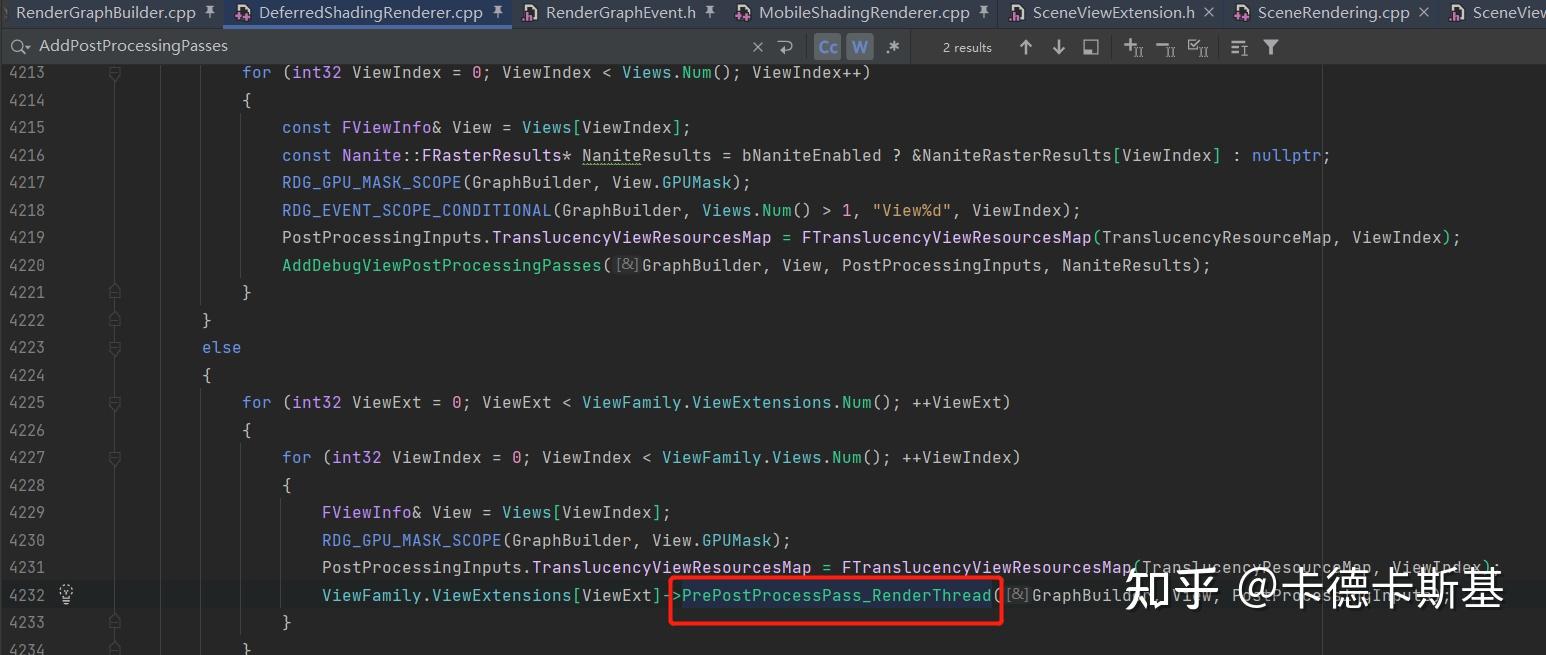Insert new line in search field

pyautogui.click(x=786, y=47)
